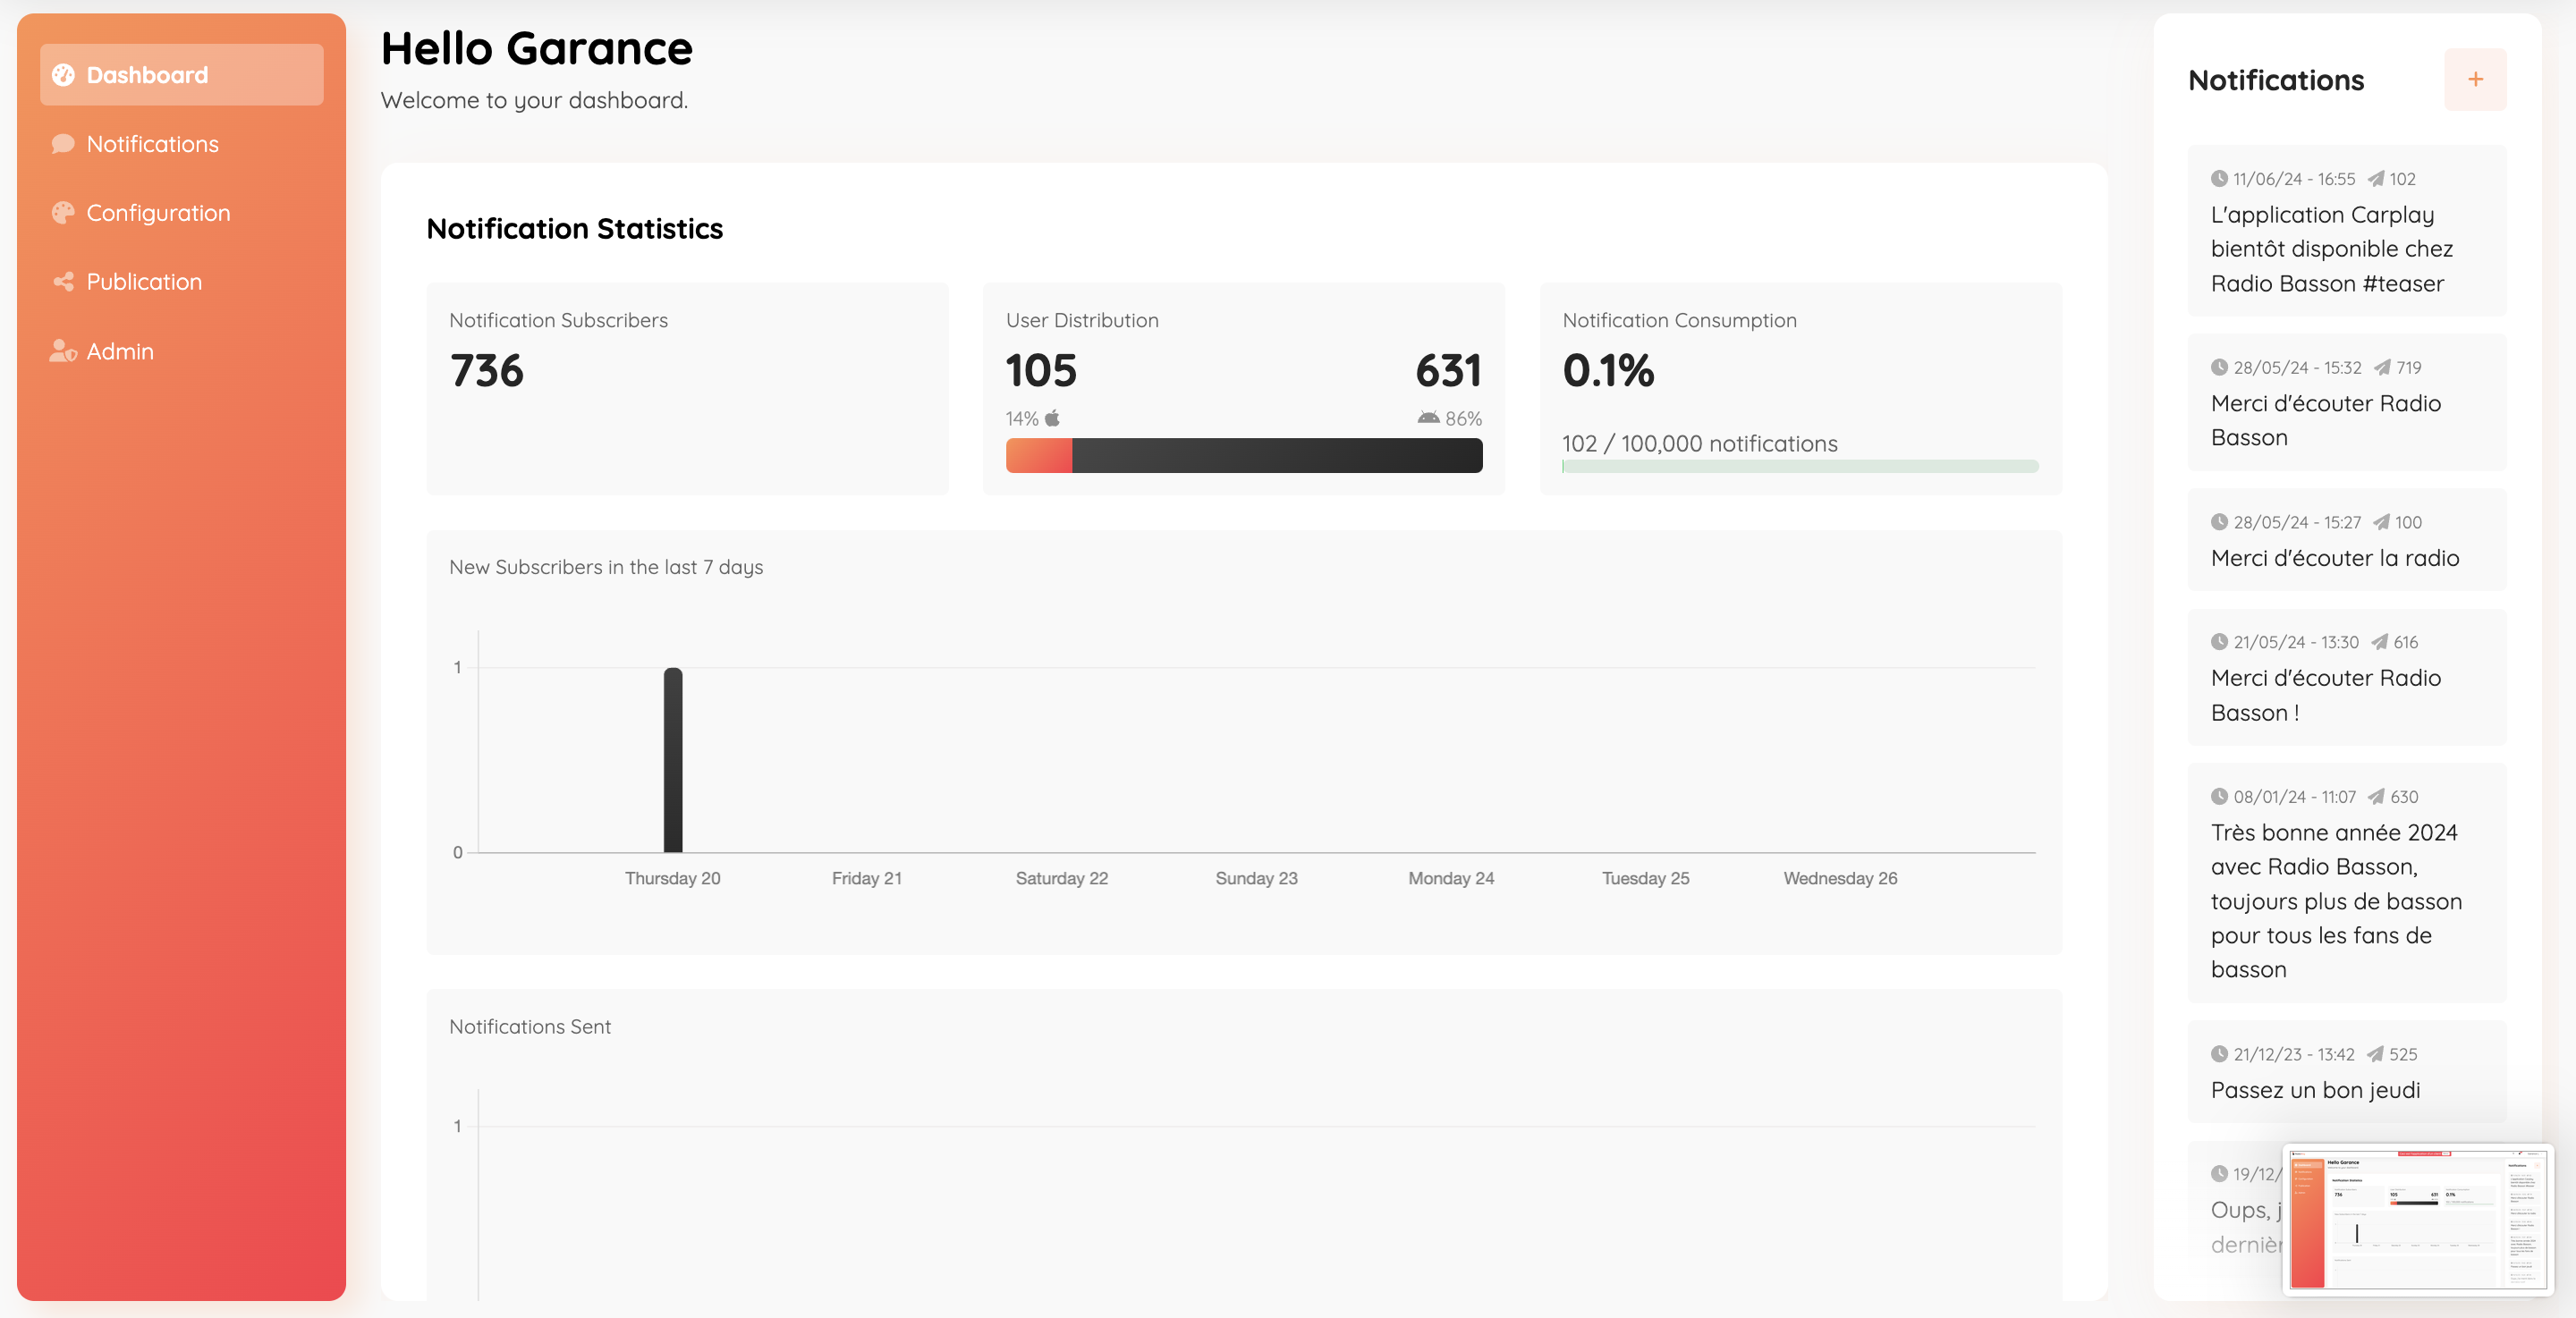Click the Apple icon under User Distribution

pyautogui.click(x=1052, y=418)
